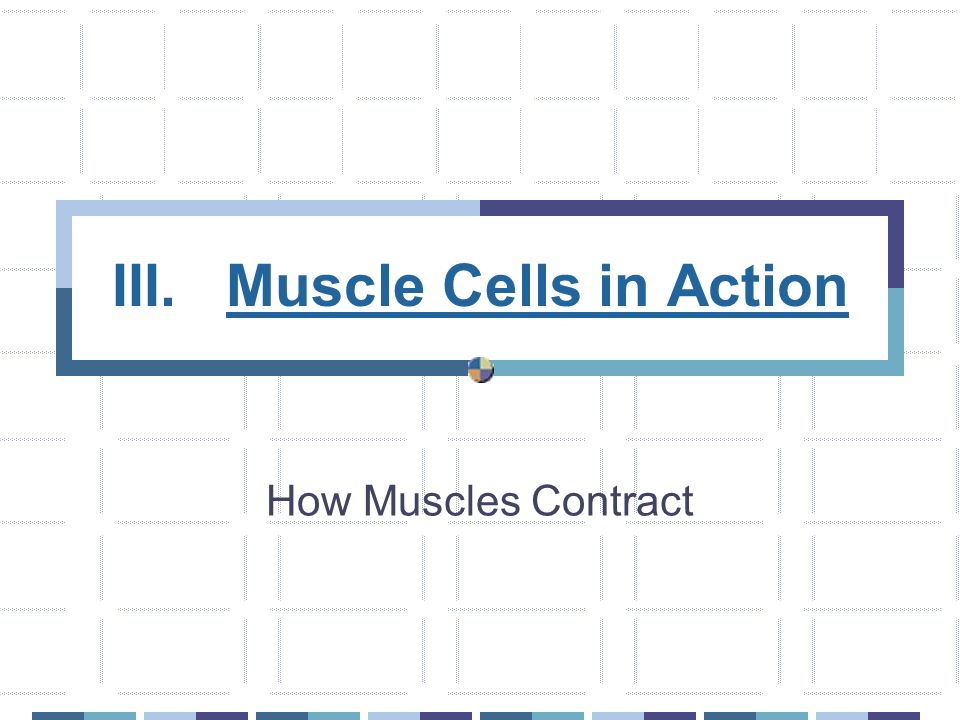Pick the rightmost teal block in bottom strip

point(782,716)
